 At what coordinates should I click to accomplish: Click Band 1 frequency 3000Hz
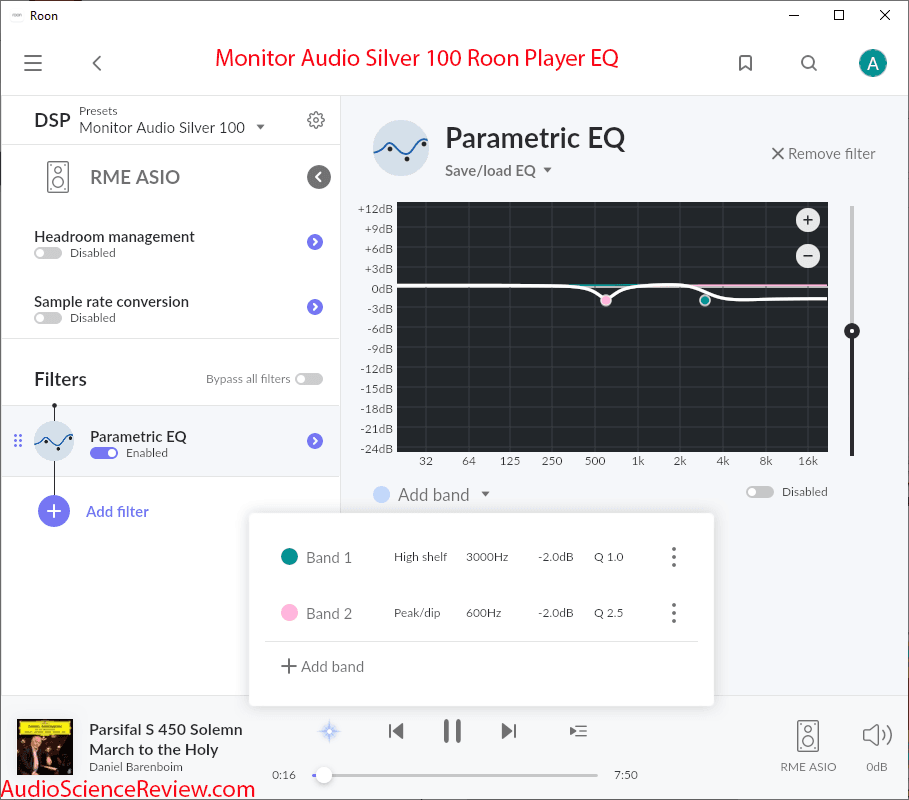487,557
